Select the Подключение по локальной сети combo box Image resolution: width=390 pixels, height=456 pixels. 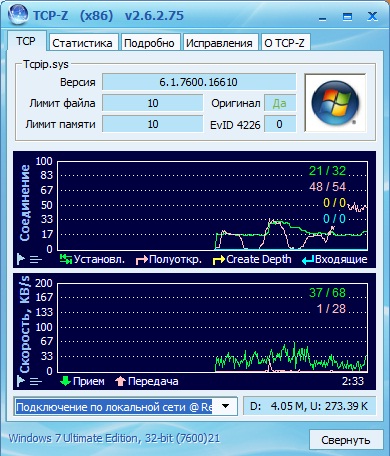[126, 406]
